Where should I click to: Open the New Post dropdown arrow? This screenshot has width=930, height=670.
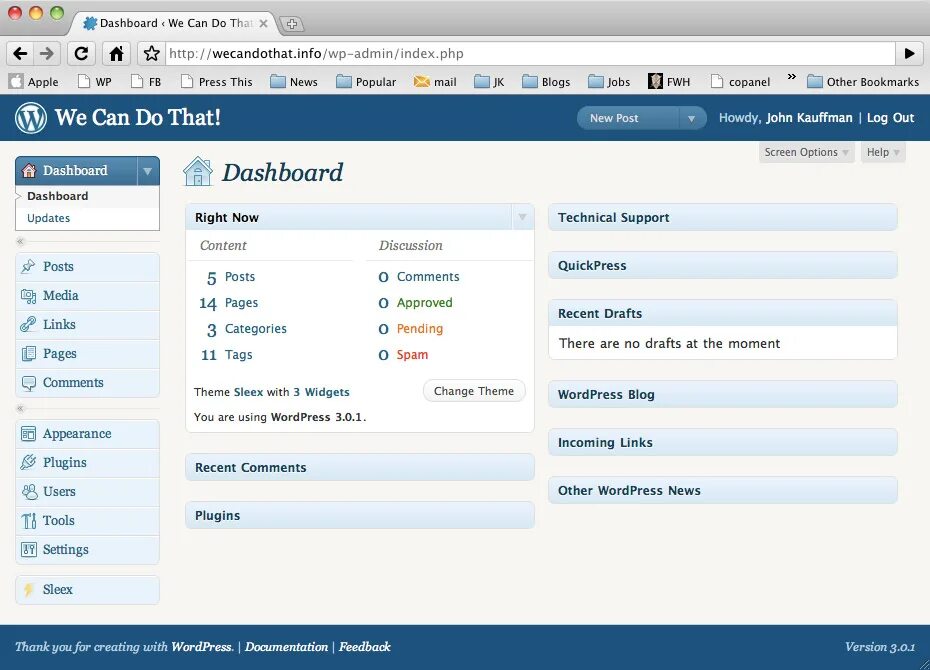(x=692, y=118)
